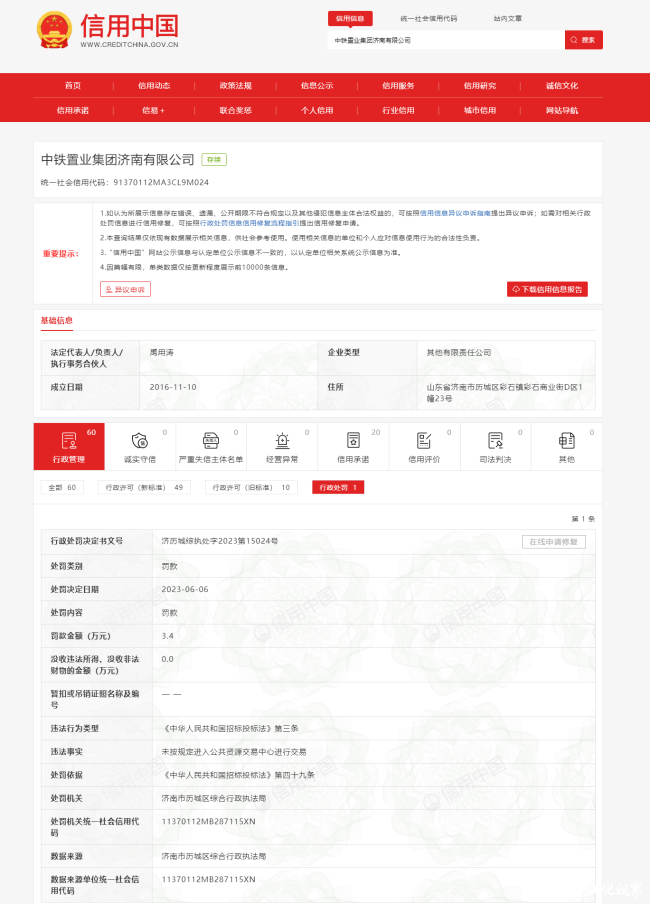Filter by 全部 60 records
Image resolution: width=650 pixels, height=904 pixels.
[62, 488]
